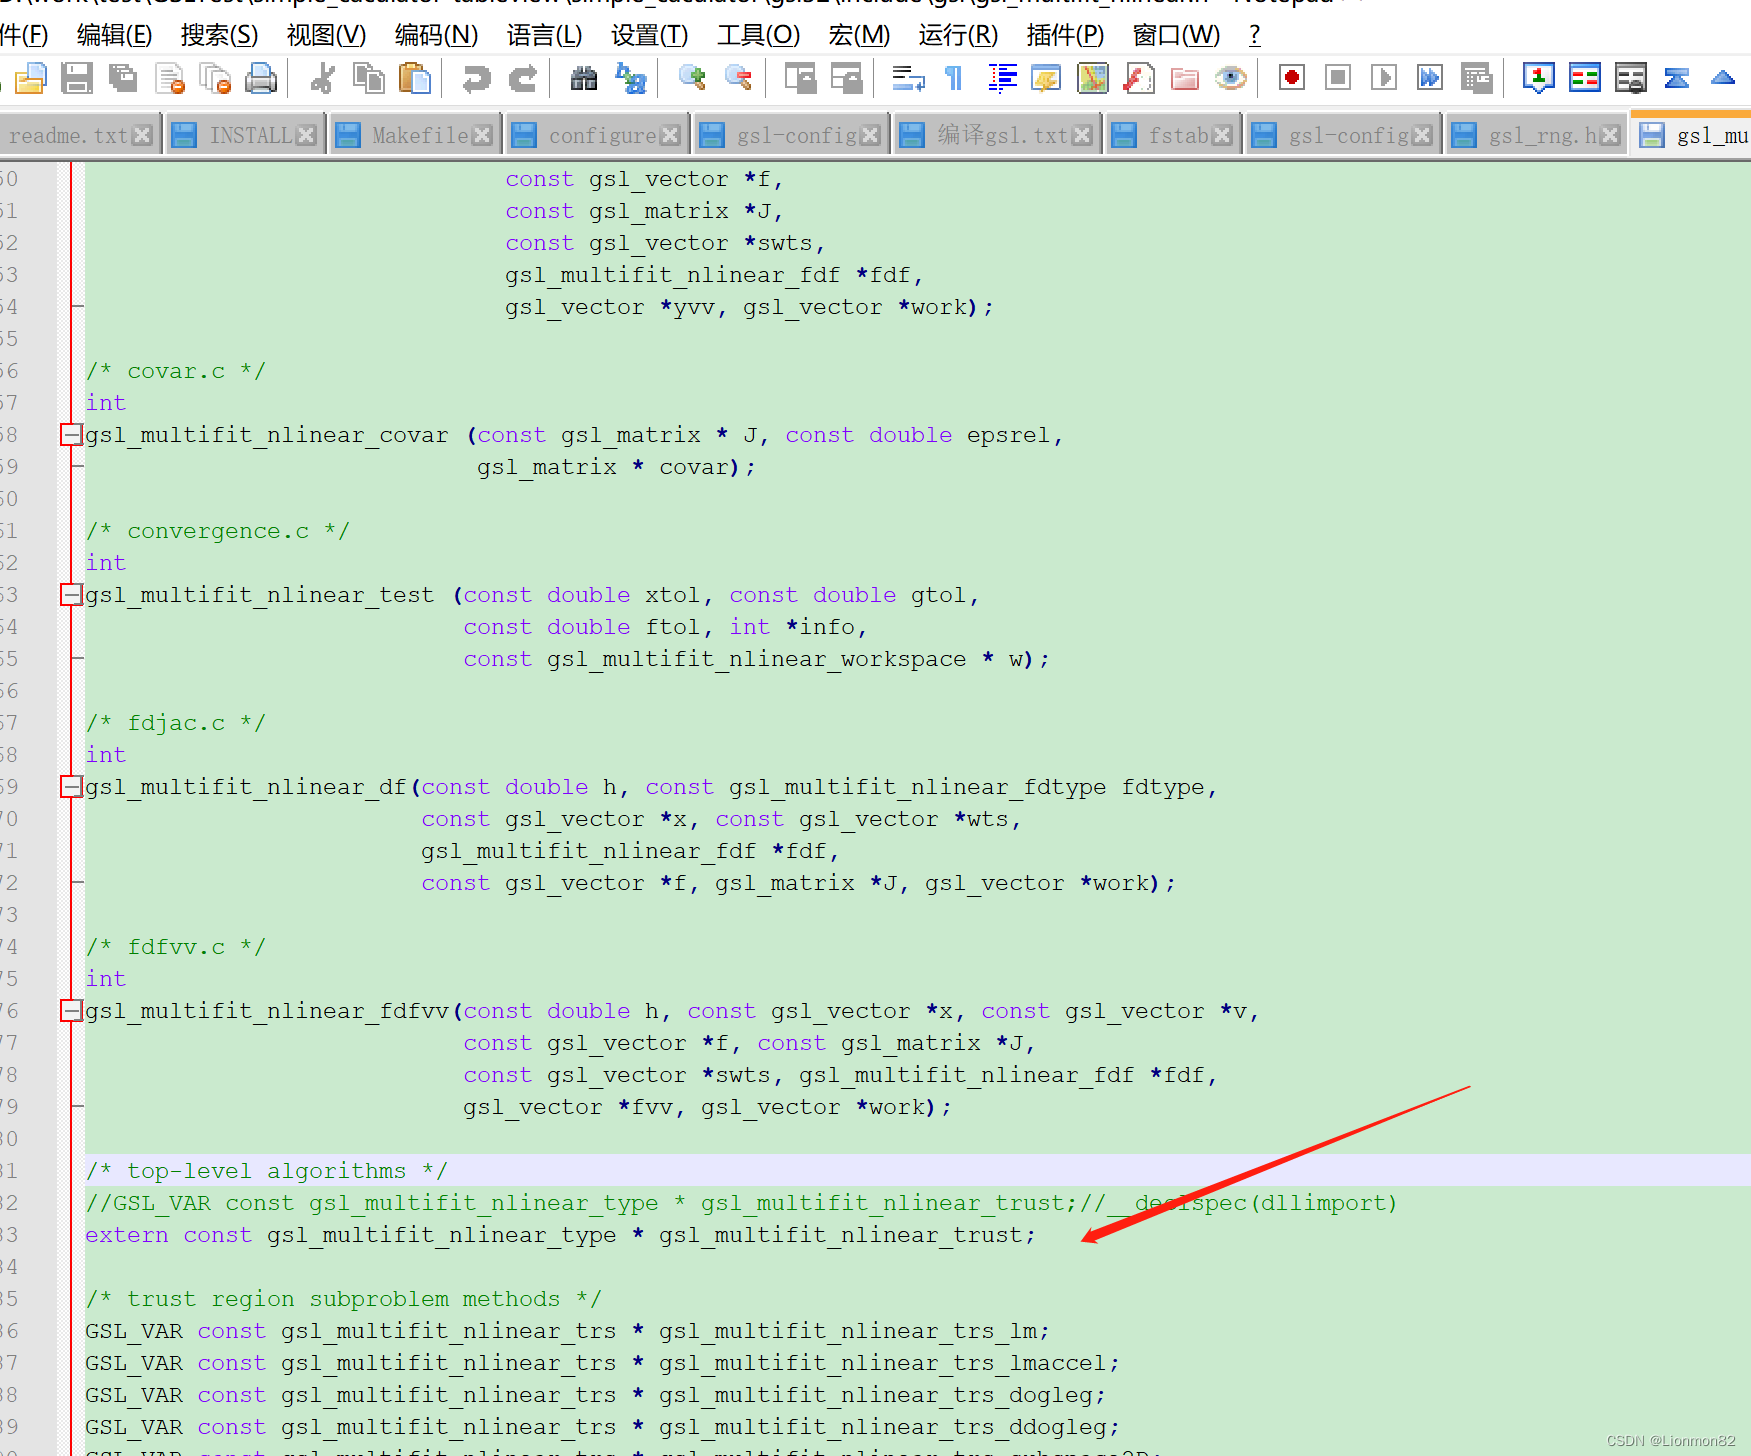Run the recorded macro with the play icon
Screen dimensions: 1751x1456
[x=1383, y=77]
